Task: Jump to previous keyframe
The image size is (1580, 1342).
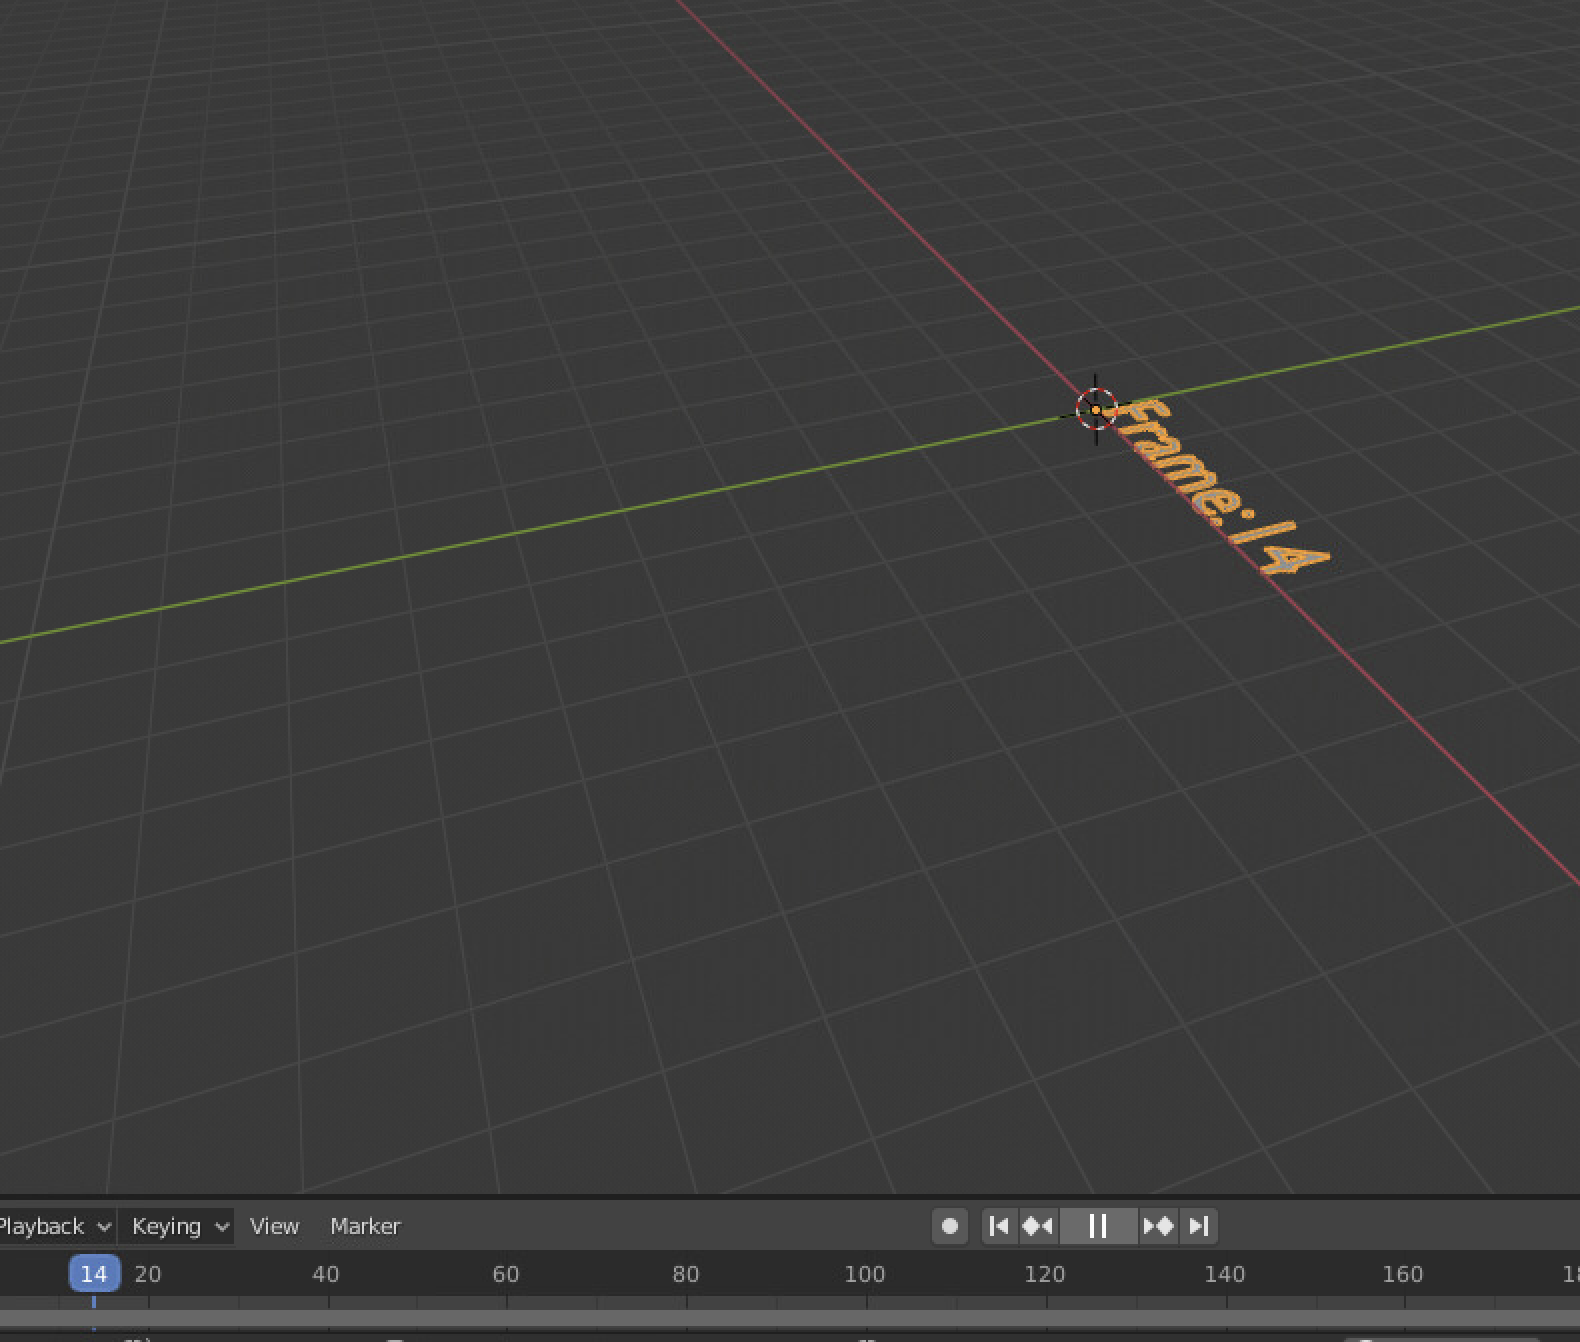Action: pyautogui.click(x=1038, y=1226)
